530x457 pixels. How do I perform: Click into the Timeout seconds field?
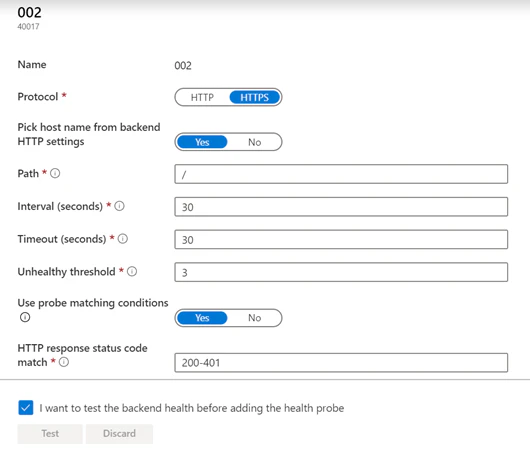point(341,239)
